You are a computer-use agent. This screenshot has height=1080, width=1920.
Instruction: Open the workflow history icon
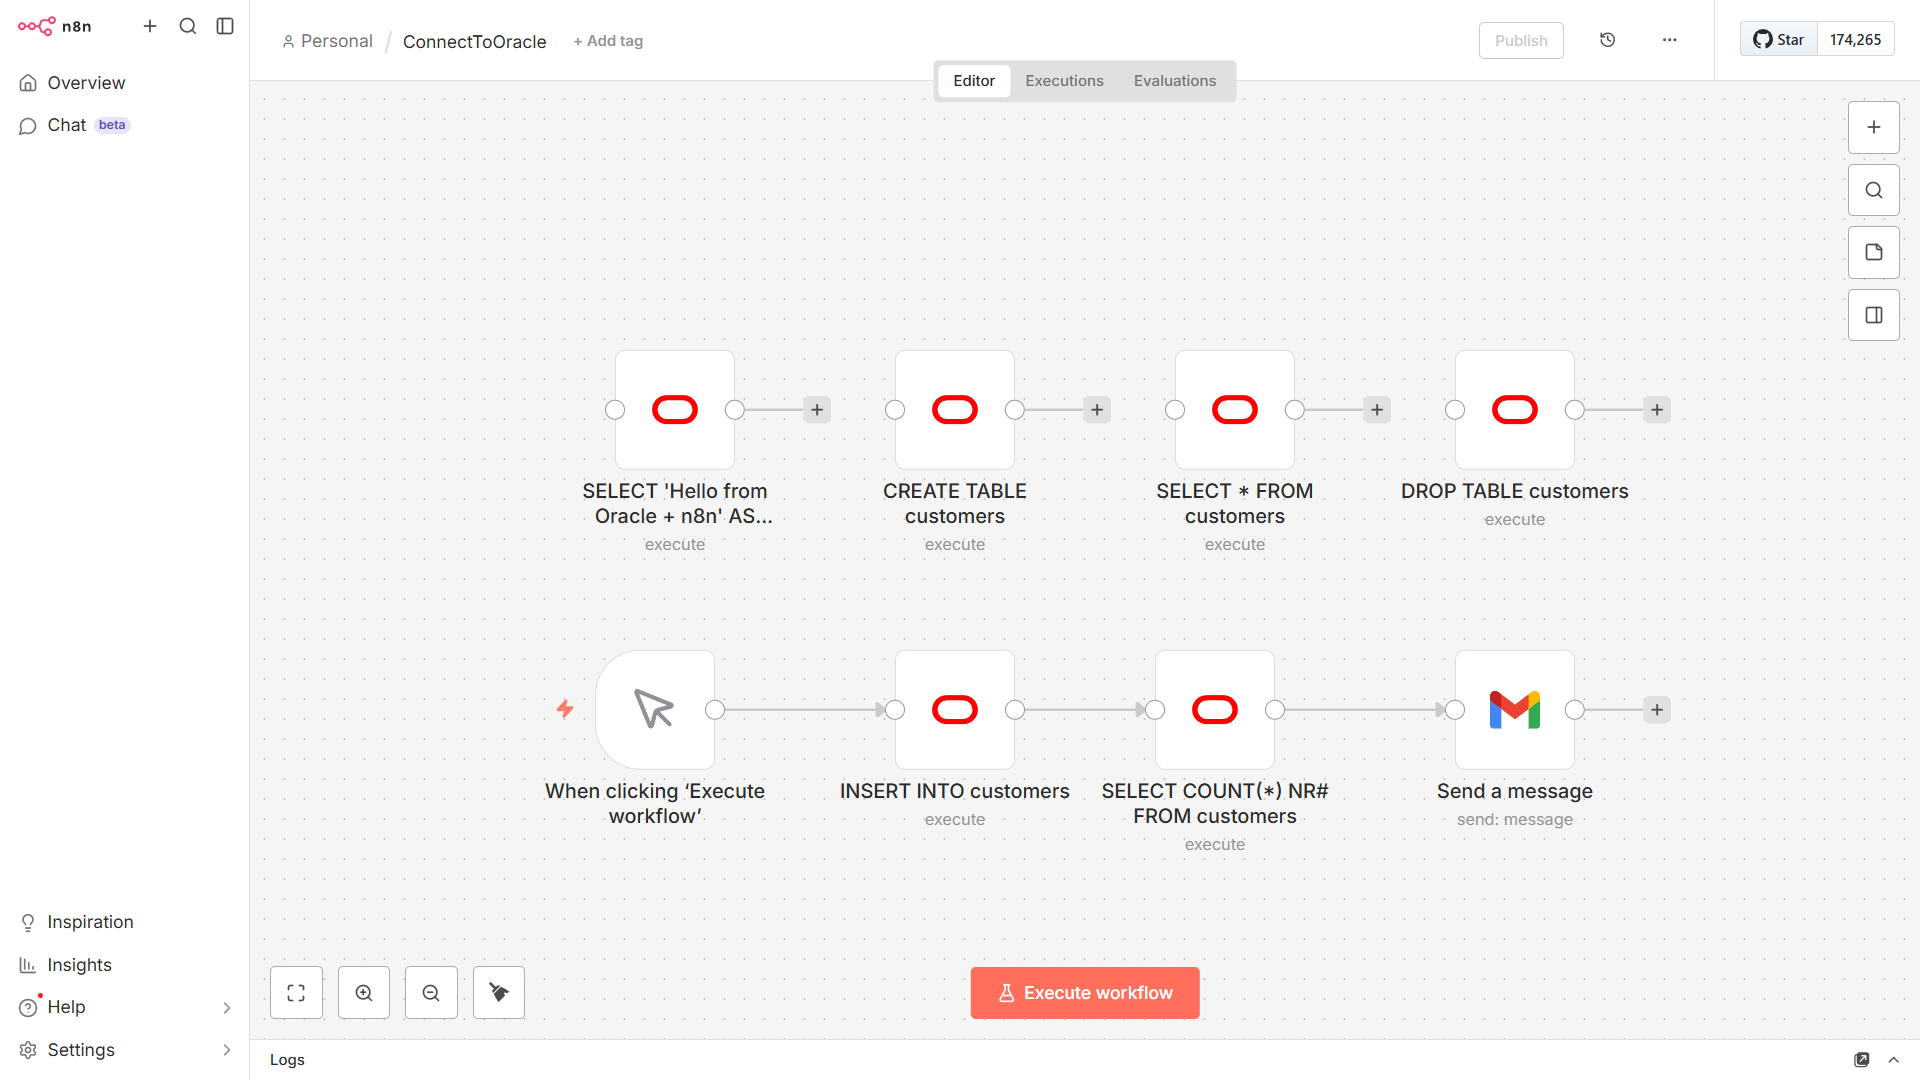pyautogui.click(x=1607, y=40)
